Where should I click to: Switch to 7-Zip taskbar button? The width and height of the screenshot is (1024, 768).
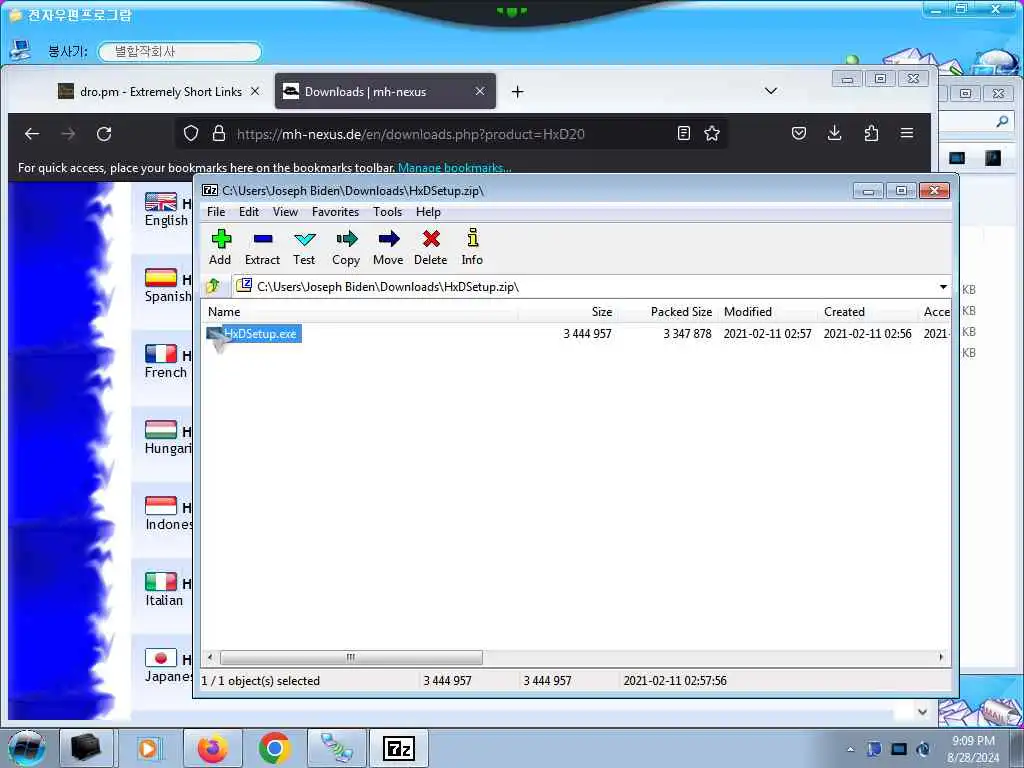click(x=399, y=748)
